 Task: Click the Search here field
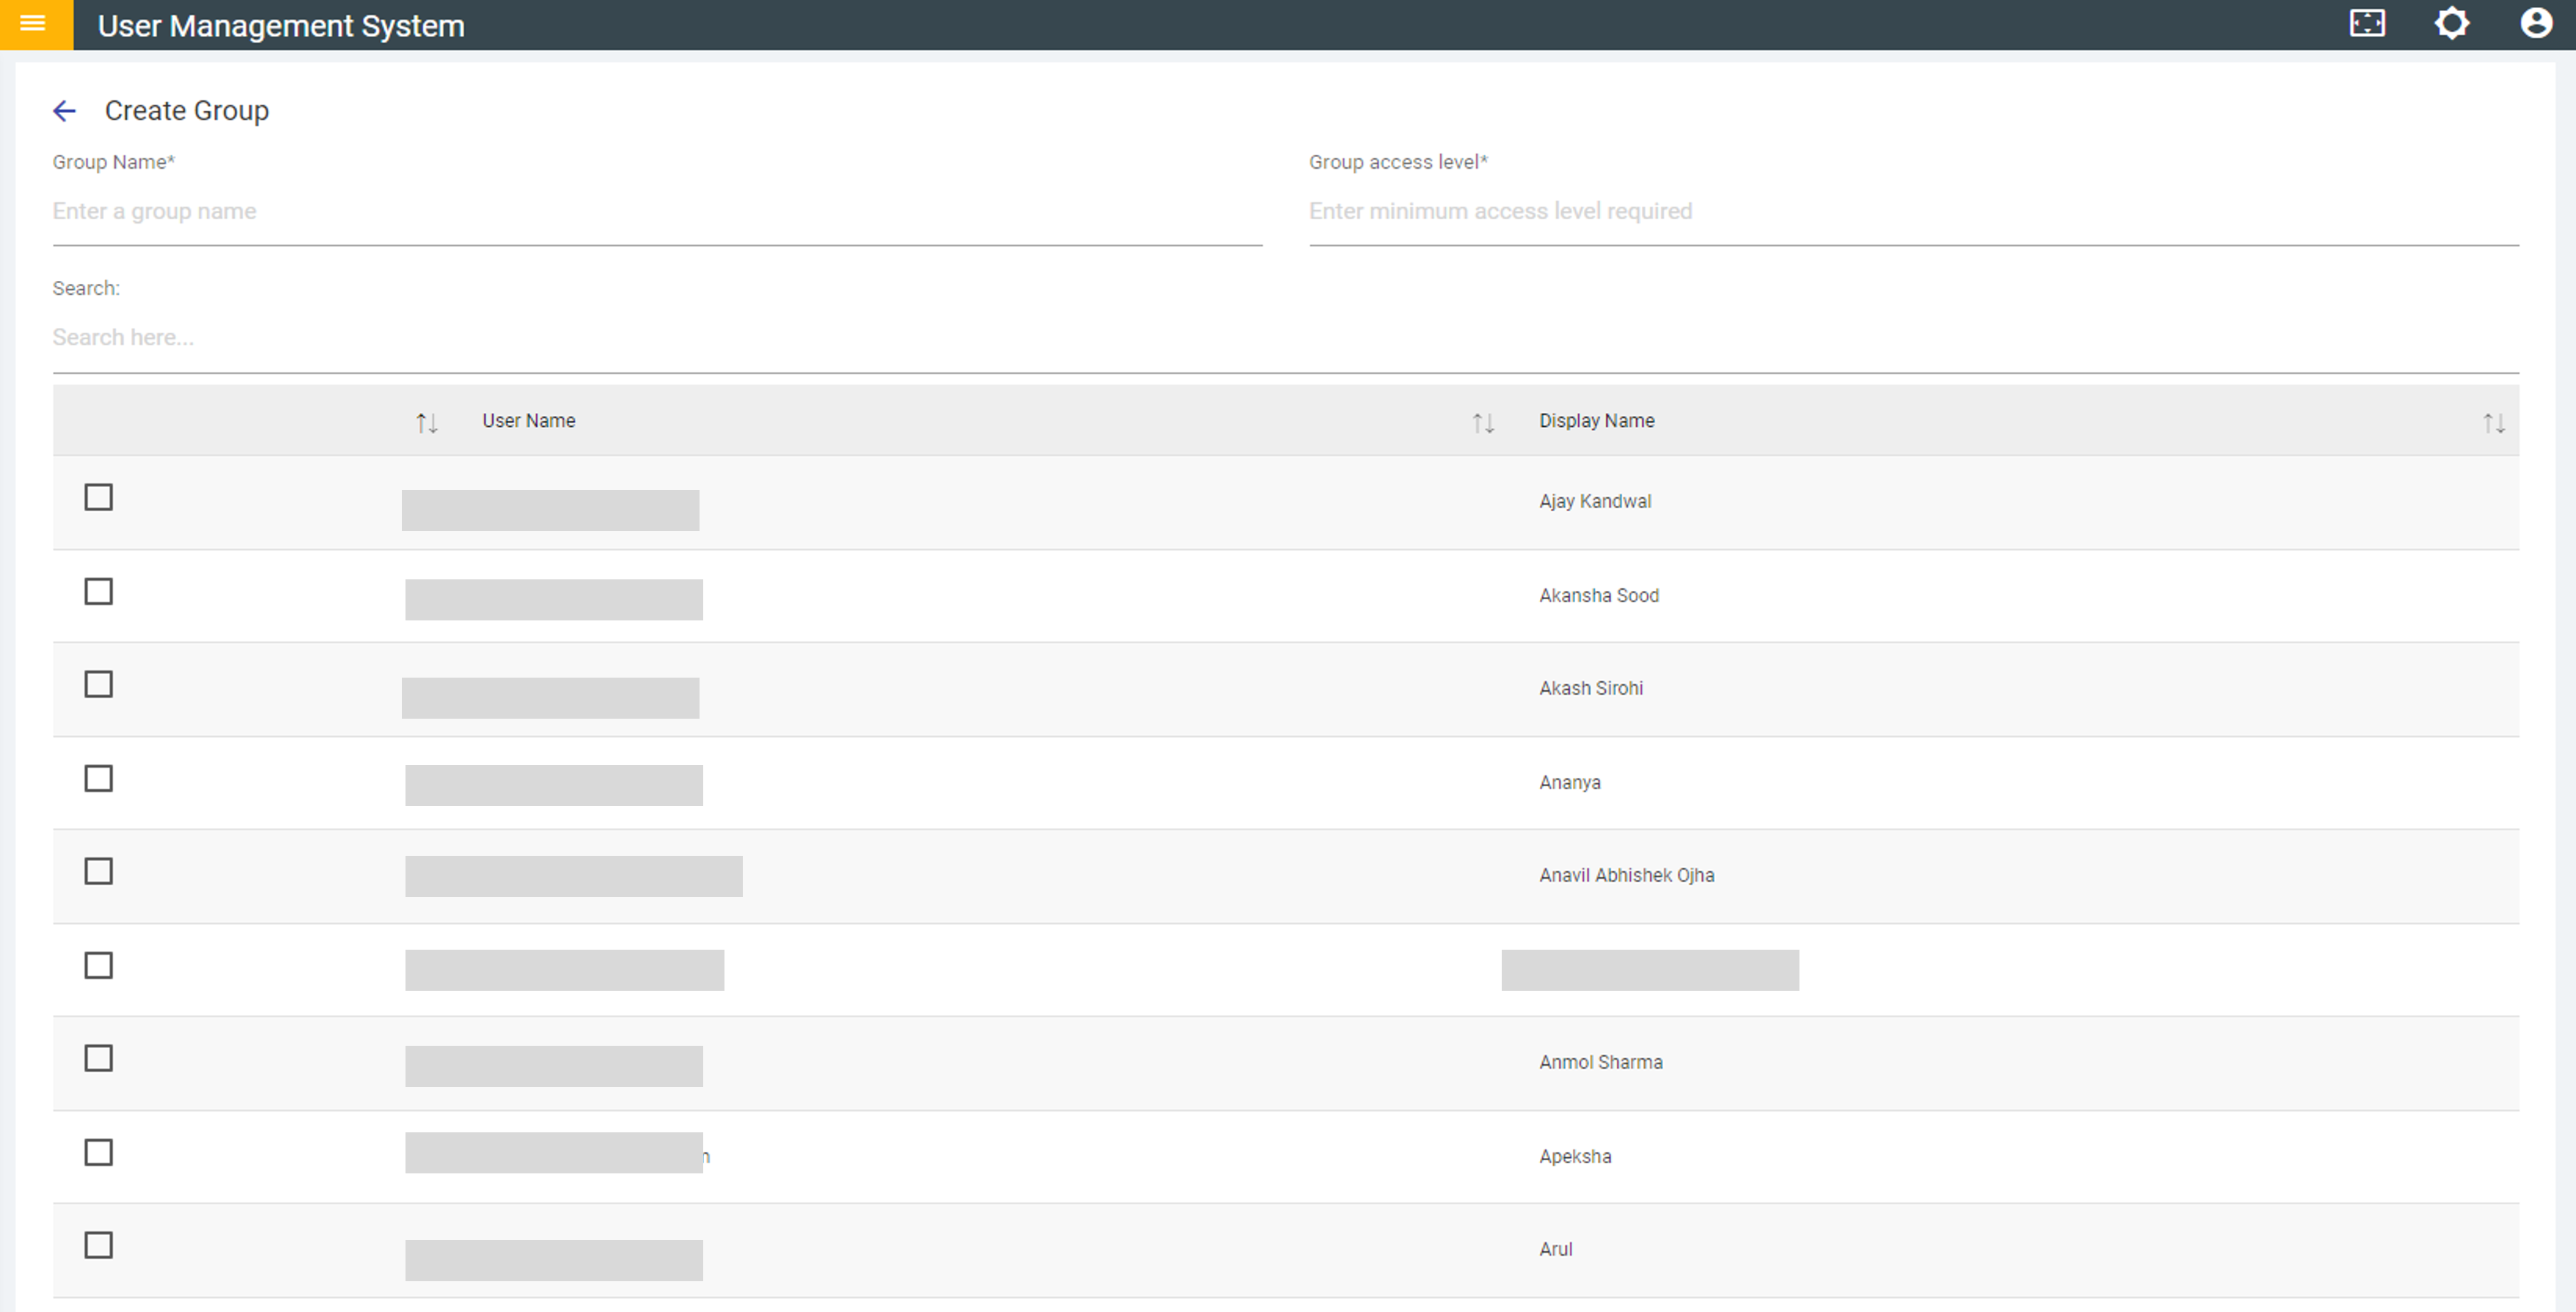click(x=1284, y=338)
